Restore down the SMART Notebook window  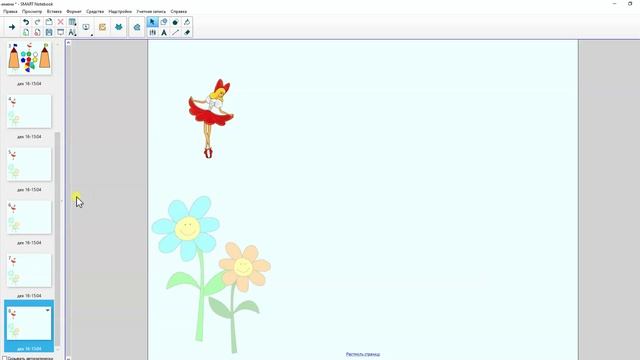(x=630, y=4)
